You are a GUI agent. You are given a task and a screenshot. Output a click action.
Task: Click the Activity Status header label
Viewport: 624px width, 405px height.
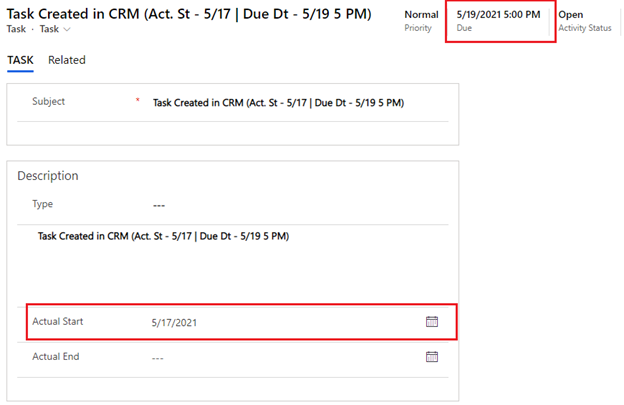585,28
